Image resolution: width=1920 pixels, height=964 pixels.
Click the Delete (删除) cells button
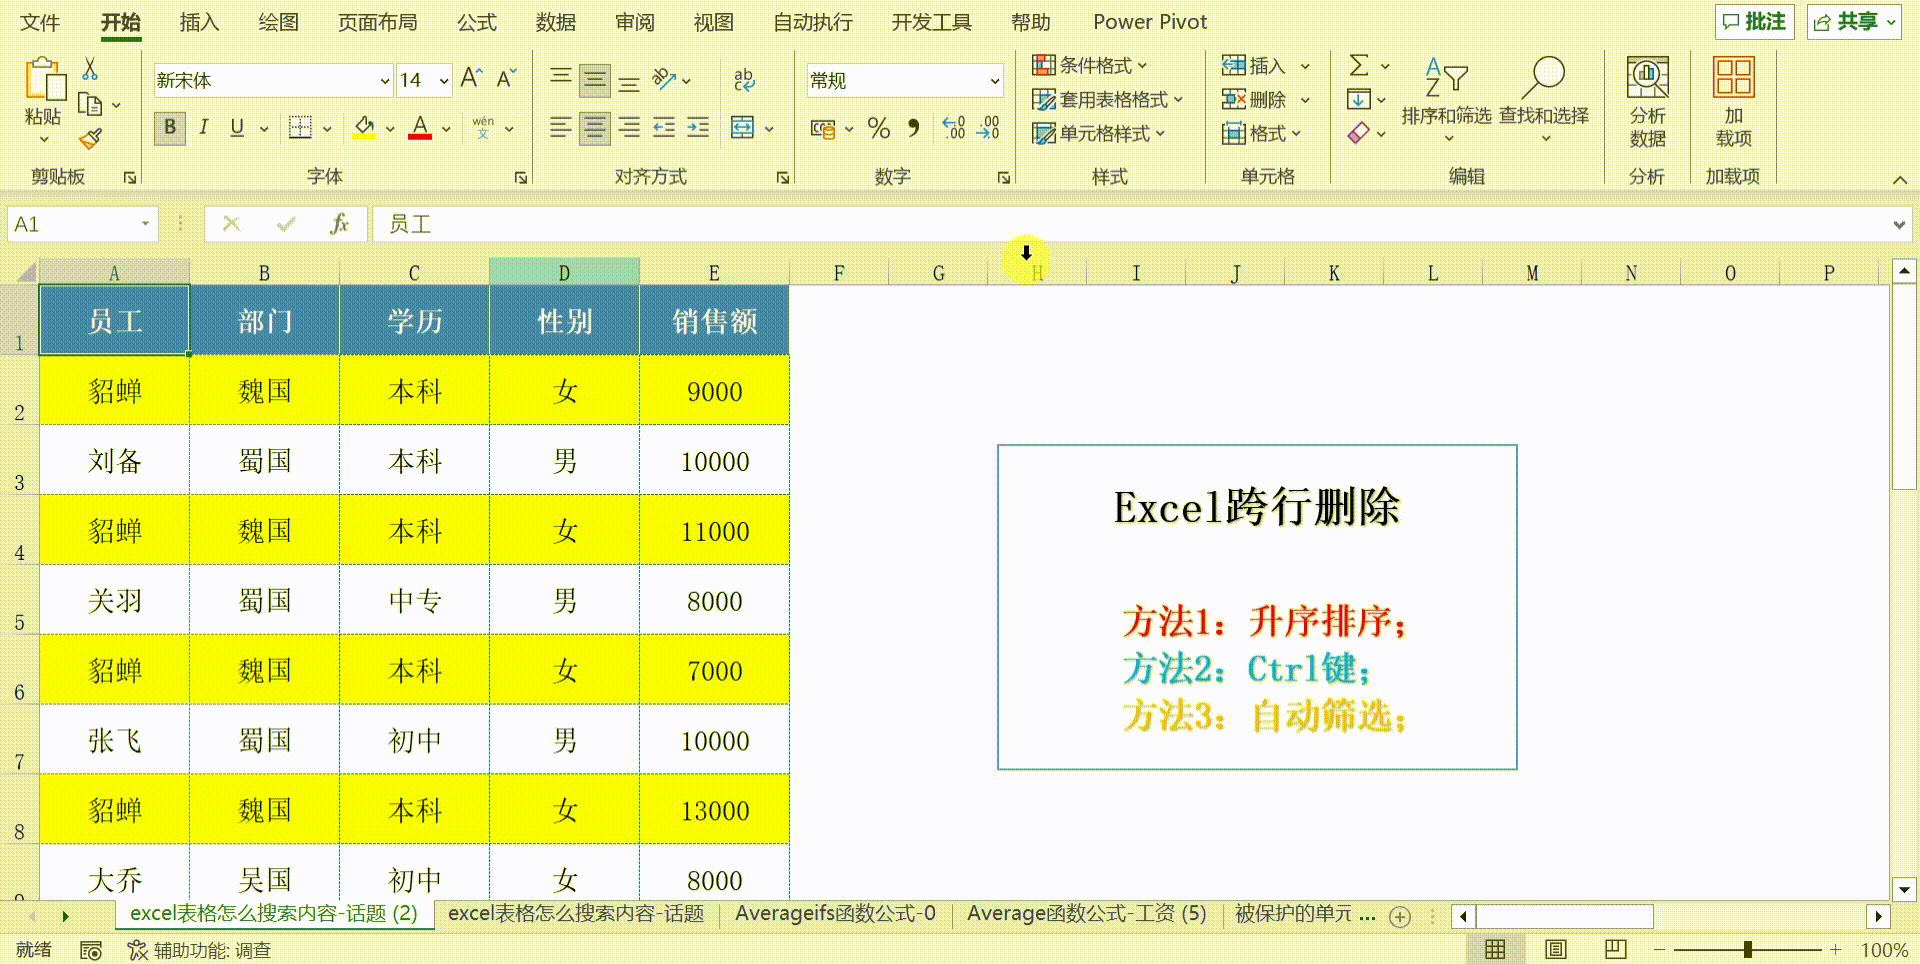(x=1254, y=99)
